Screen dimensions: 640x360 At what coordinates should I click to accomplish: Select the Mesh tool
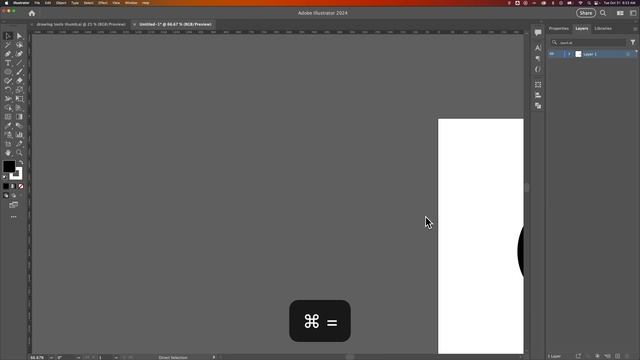pos(8,117)
